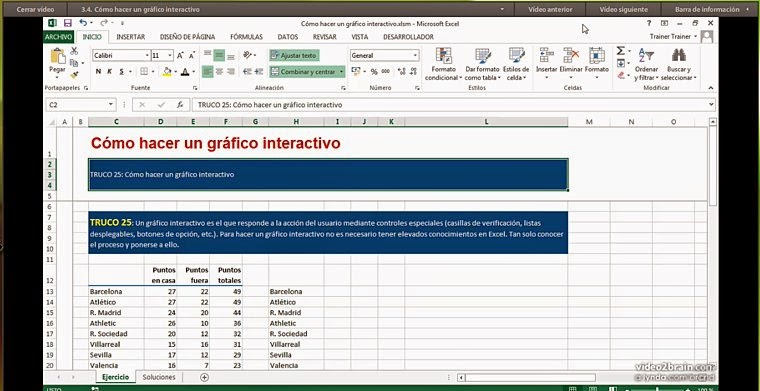This screenshot has height=391, width=760.
Task: Apply percent style with % icon
Action: coord(374,72)
